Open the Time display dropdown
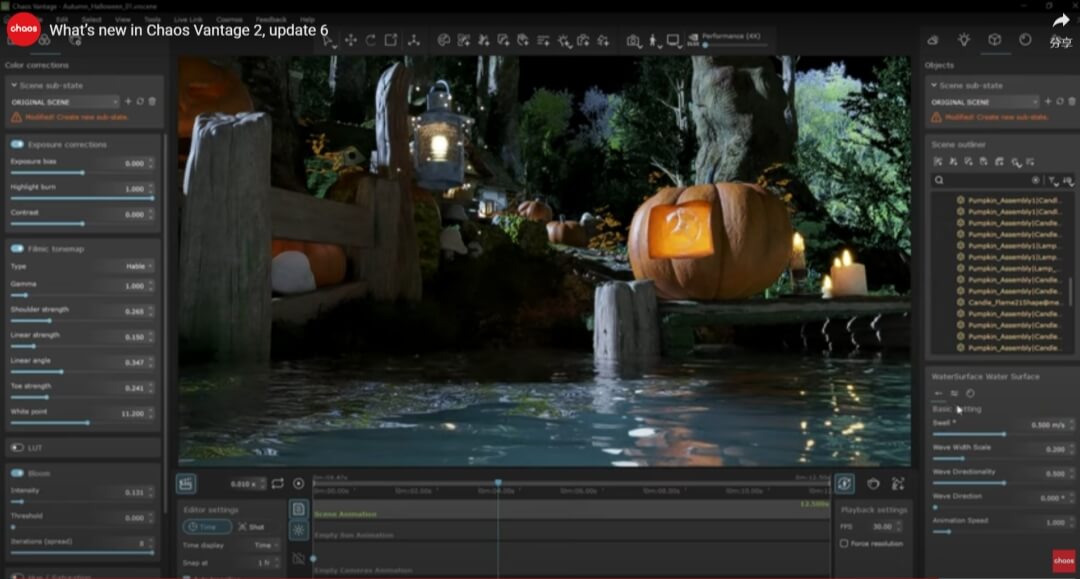The height and width of the screenshot is (579, 1080). tap(265, 545)
